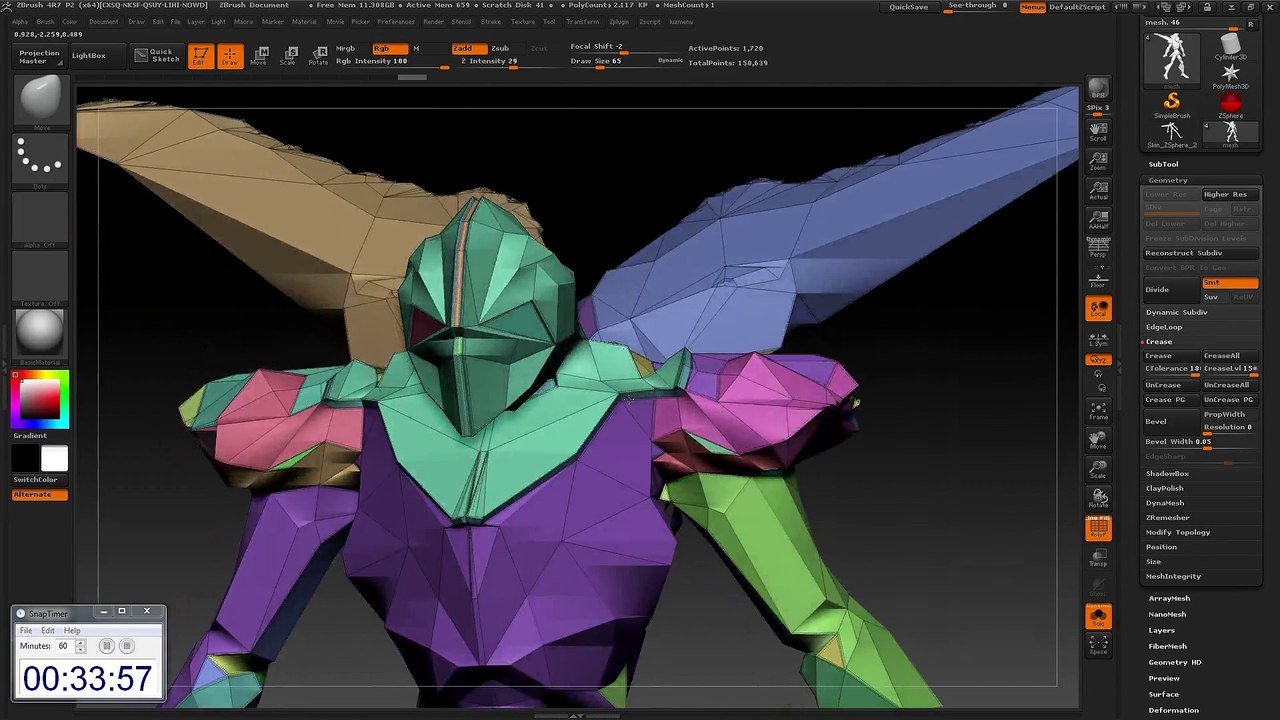Expand the DynaMesh section
This screenshot has height=720, width=1280.
1165,503
